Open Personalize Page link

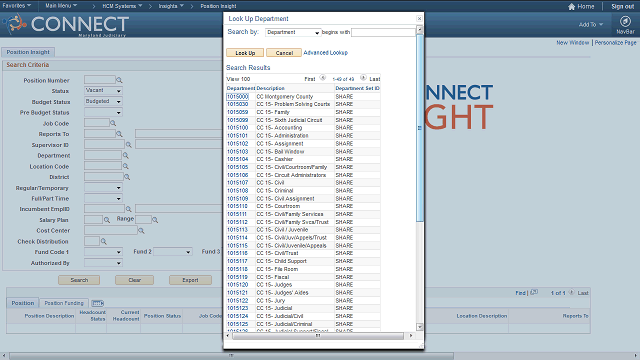pyautogui.click(x=615, y=42)
